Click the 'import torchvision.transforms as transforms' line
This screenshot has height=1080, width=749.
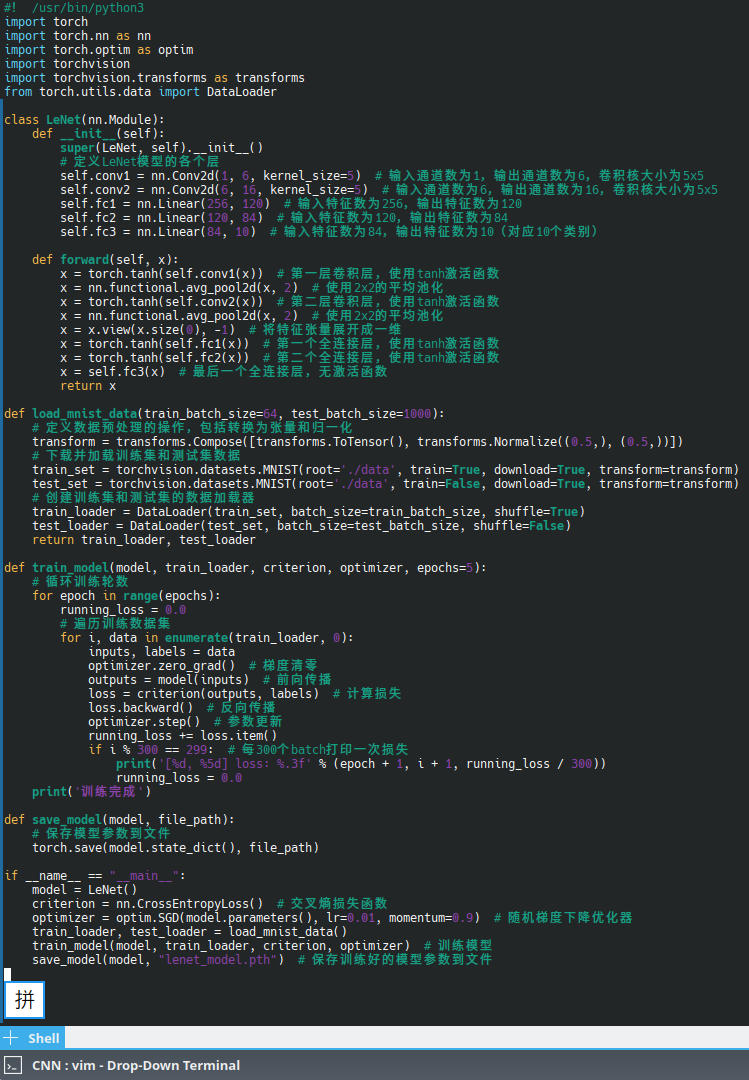click(x=154, y=78)
